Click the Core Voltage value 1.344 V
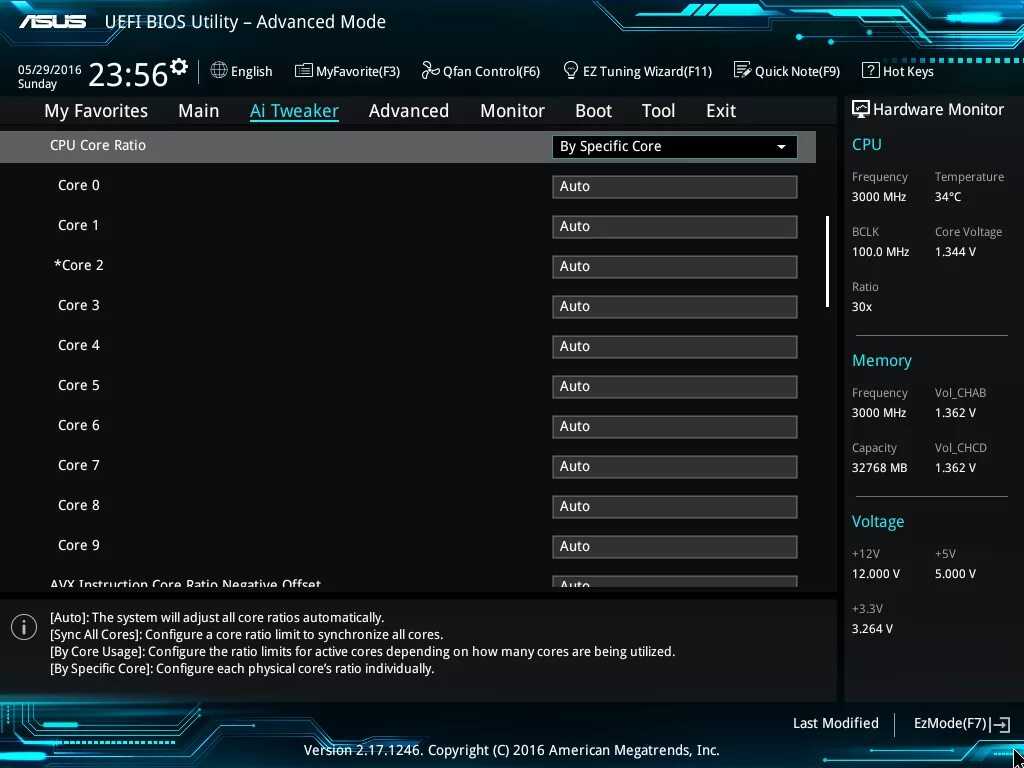Screen dimensions: 1024x768 (x=955, y=251)
